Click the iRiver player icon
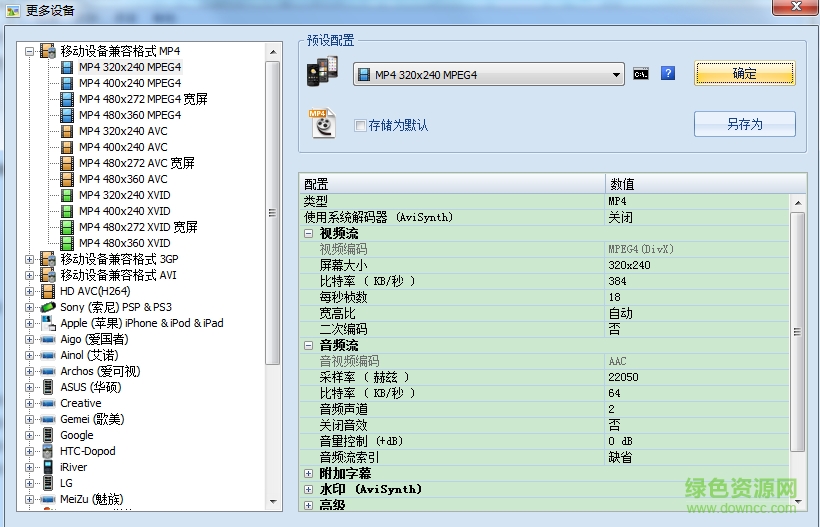 click(x=48, y=467)
